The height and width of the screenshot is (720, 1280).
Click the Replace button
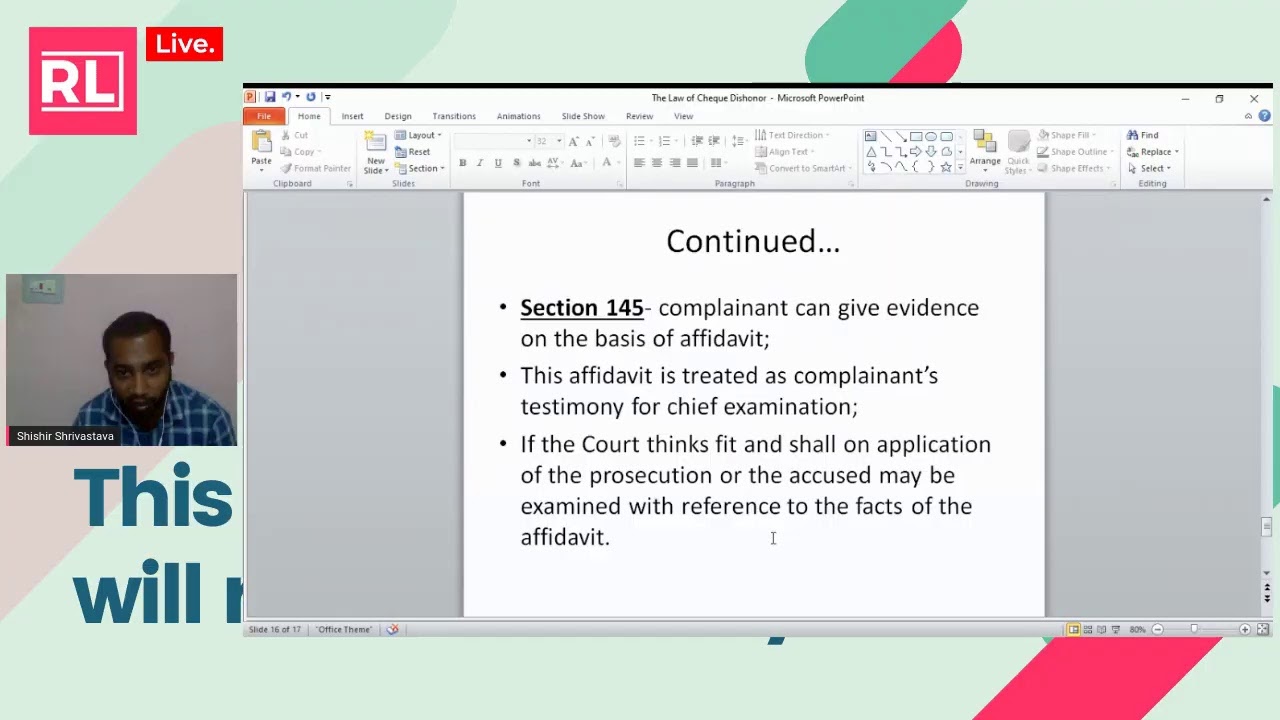[x=1152, y=152]
